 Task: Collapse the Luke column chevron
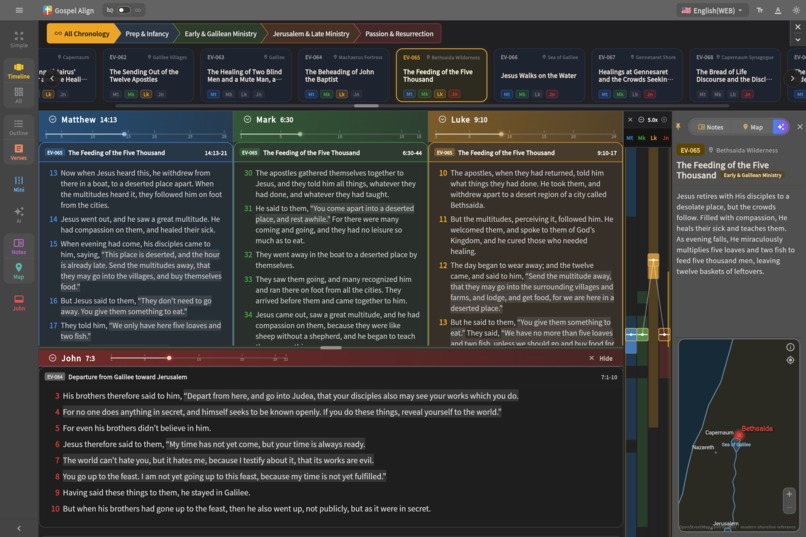pyautogui.click(x=442, y=119)
